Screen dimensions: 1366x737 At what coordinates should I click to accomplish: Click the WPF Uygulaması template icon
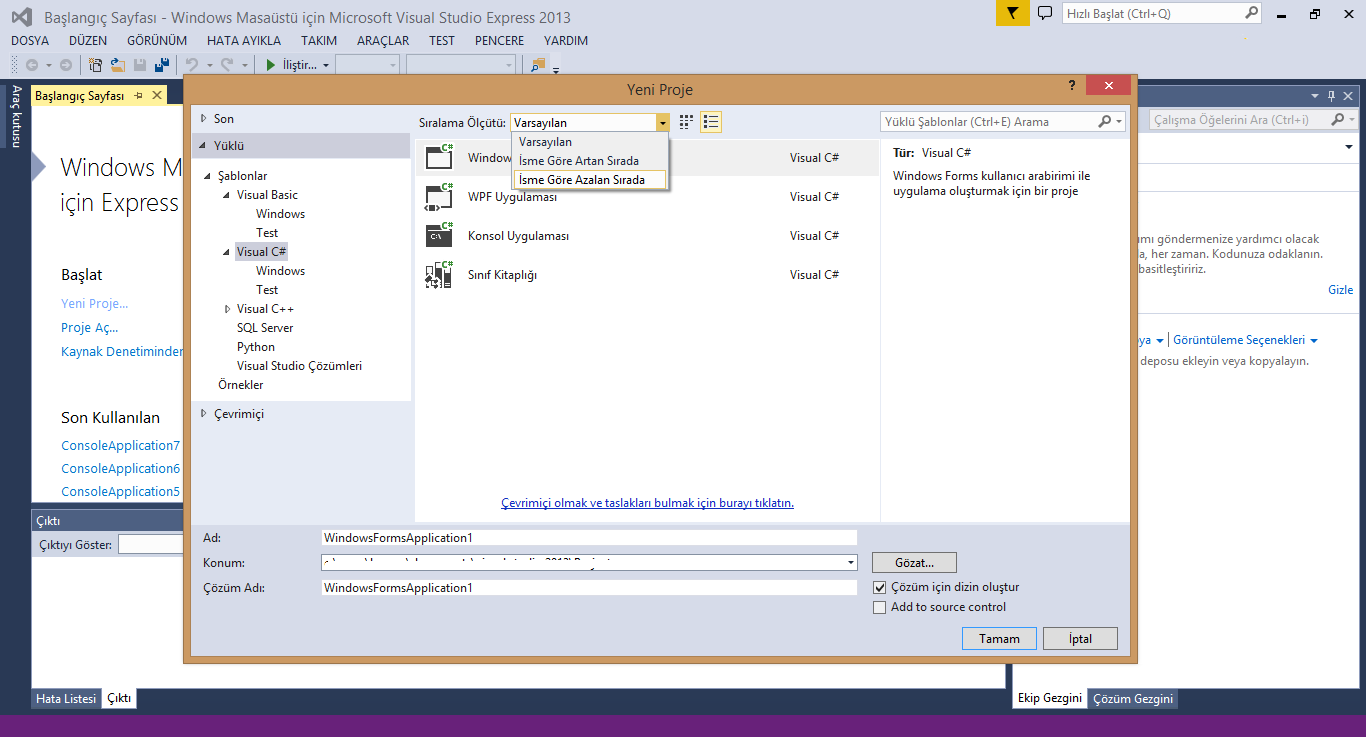[439, 197]
